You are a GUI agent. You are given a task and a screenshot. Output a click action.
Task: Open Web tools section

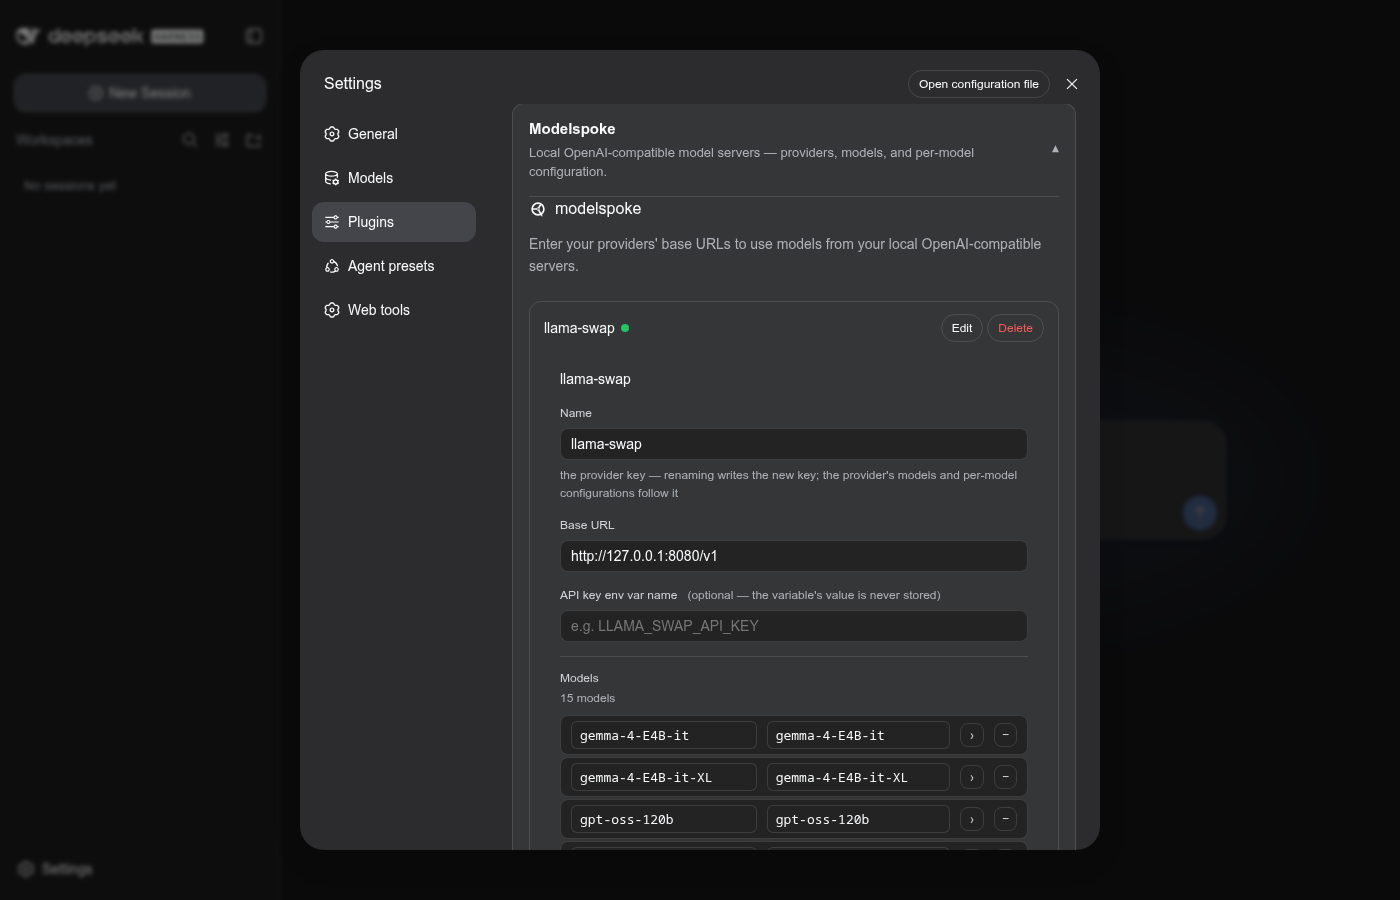(394, 310)
